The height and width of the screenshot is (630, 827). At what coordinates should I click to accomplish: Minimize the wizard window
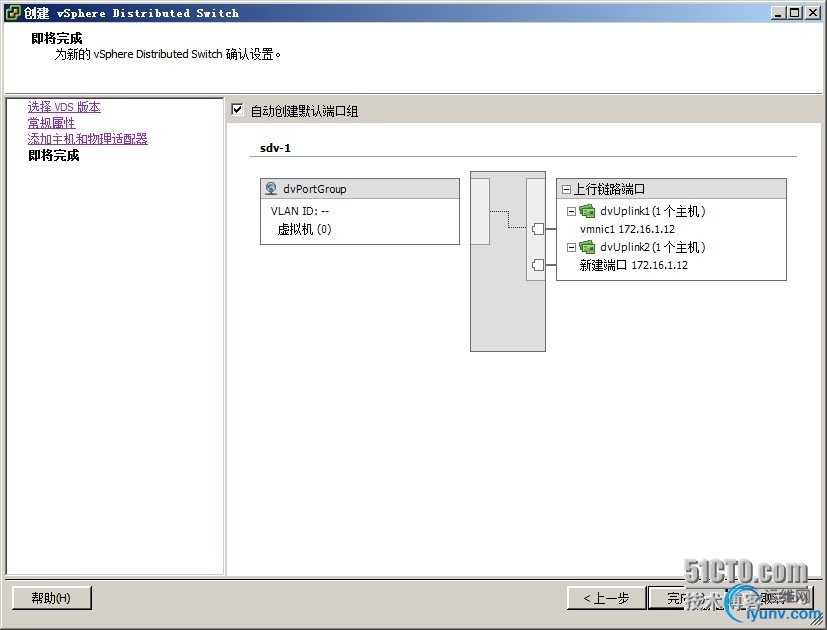pyautogui.click(x=778, y=13)
